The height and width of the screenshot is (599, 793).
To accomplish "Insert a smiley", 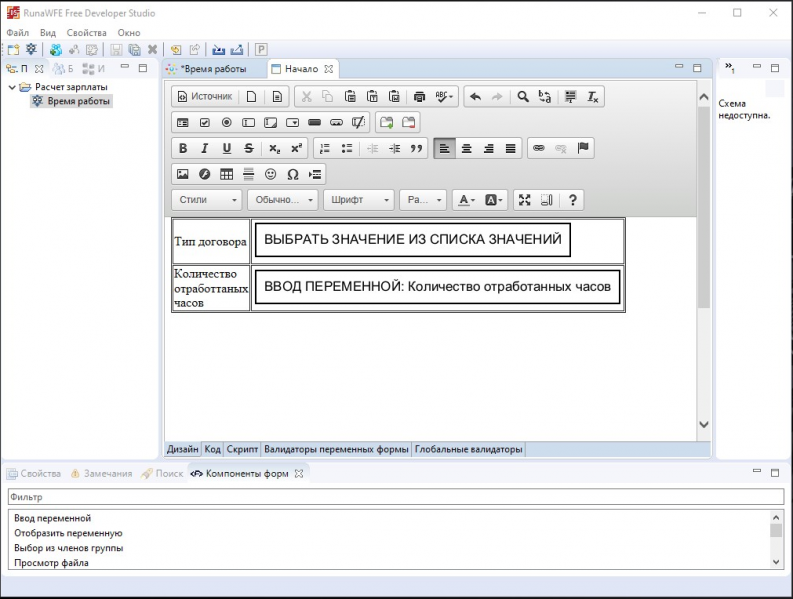I will coord(271,174).
